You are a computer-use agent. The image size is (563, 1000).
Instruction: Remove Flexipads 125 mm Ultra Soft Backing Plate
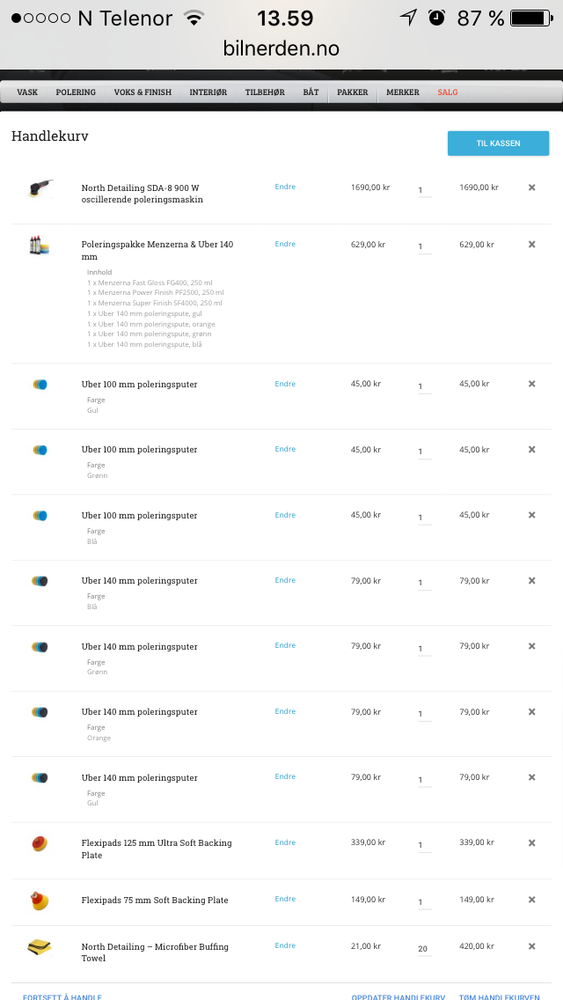pyautogui.click(x=532, y=843)
